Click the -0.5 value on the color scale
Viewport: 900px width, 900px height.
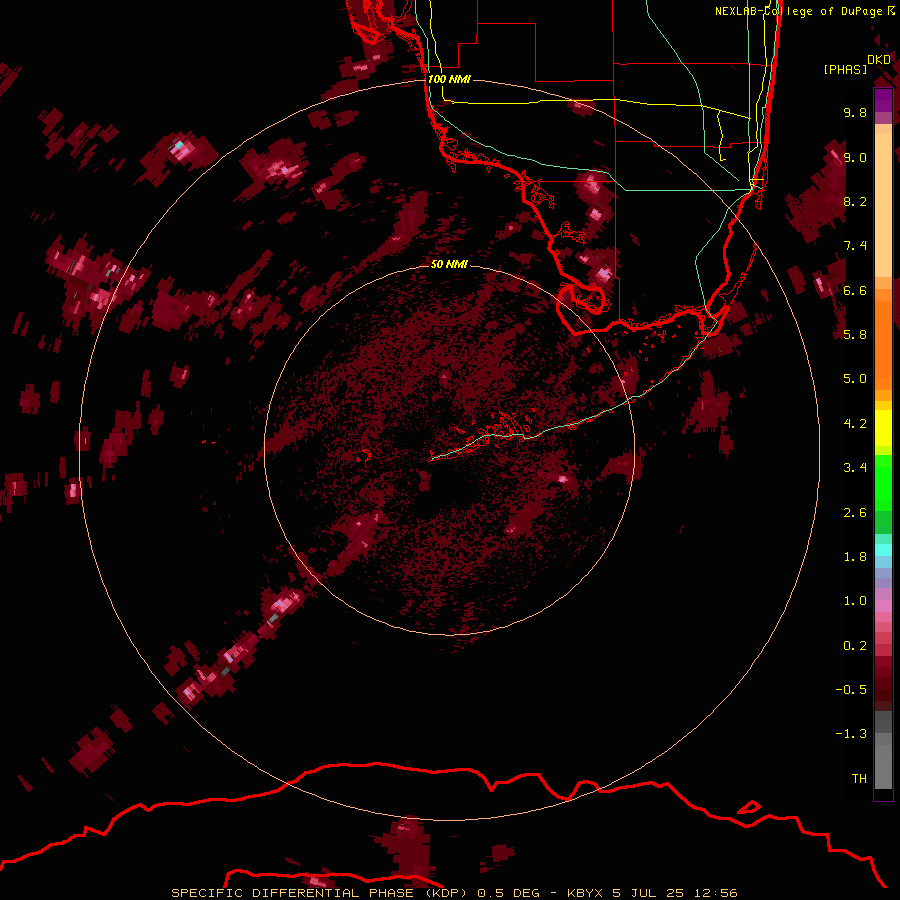[851, 690]
